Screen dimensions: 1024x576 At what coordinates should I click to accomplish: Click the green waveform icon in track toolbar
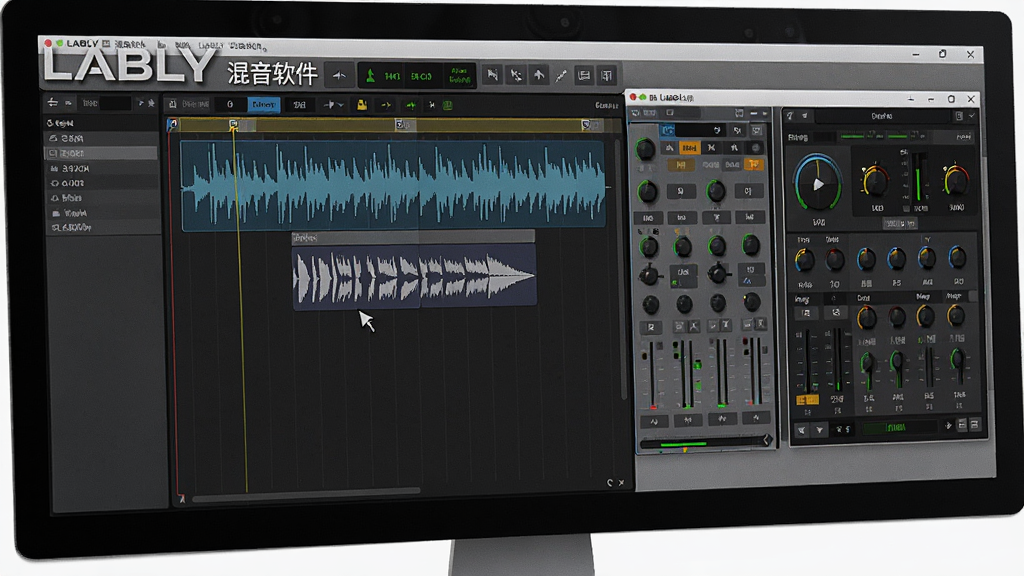(411, 104)
